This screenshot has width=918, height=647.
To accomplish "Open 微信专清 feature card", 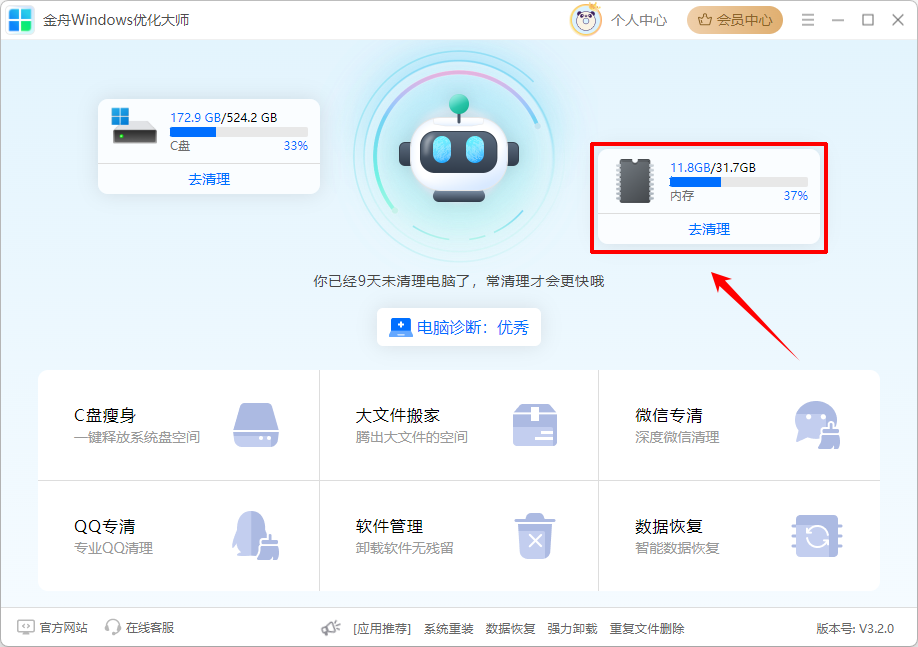I will [739, 425].
